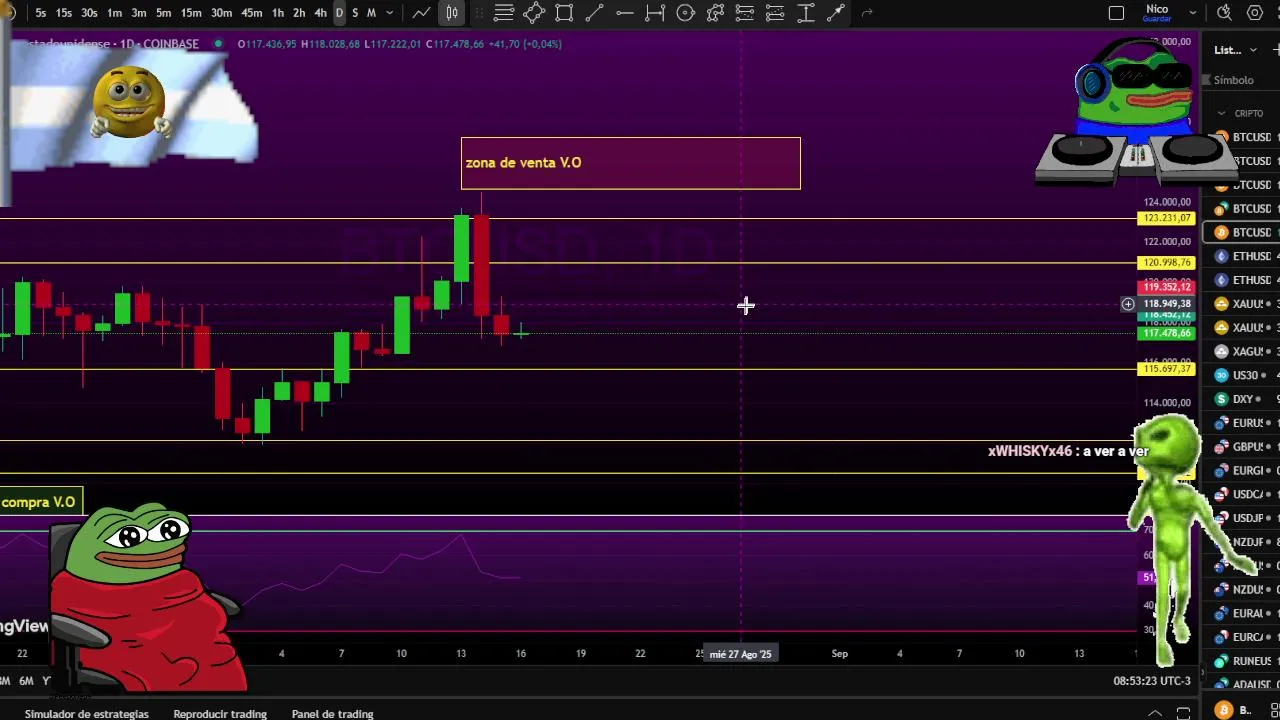Select the price range measure tool
Viewport: 1280px width, 720px height.
(655, 13)
